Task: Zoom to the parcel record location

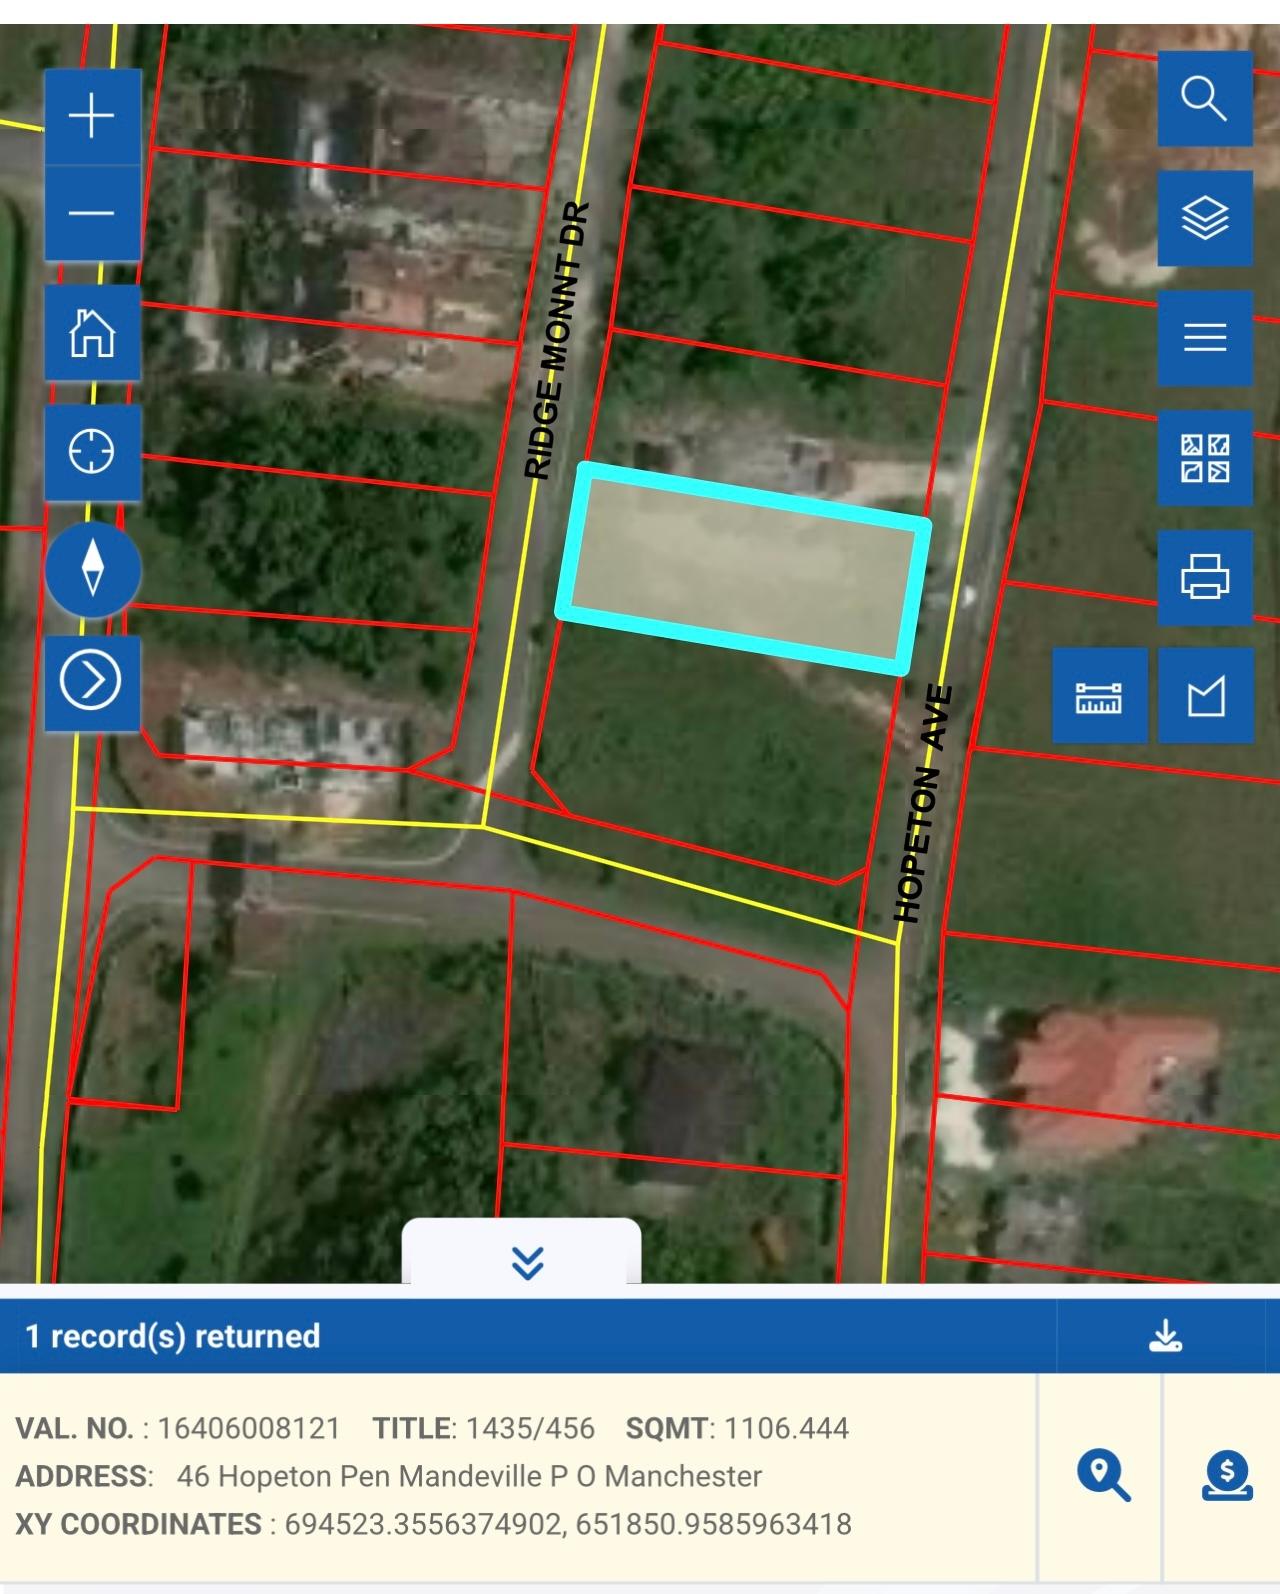Action: pos(1102,1477)
